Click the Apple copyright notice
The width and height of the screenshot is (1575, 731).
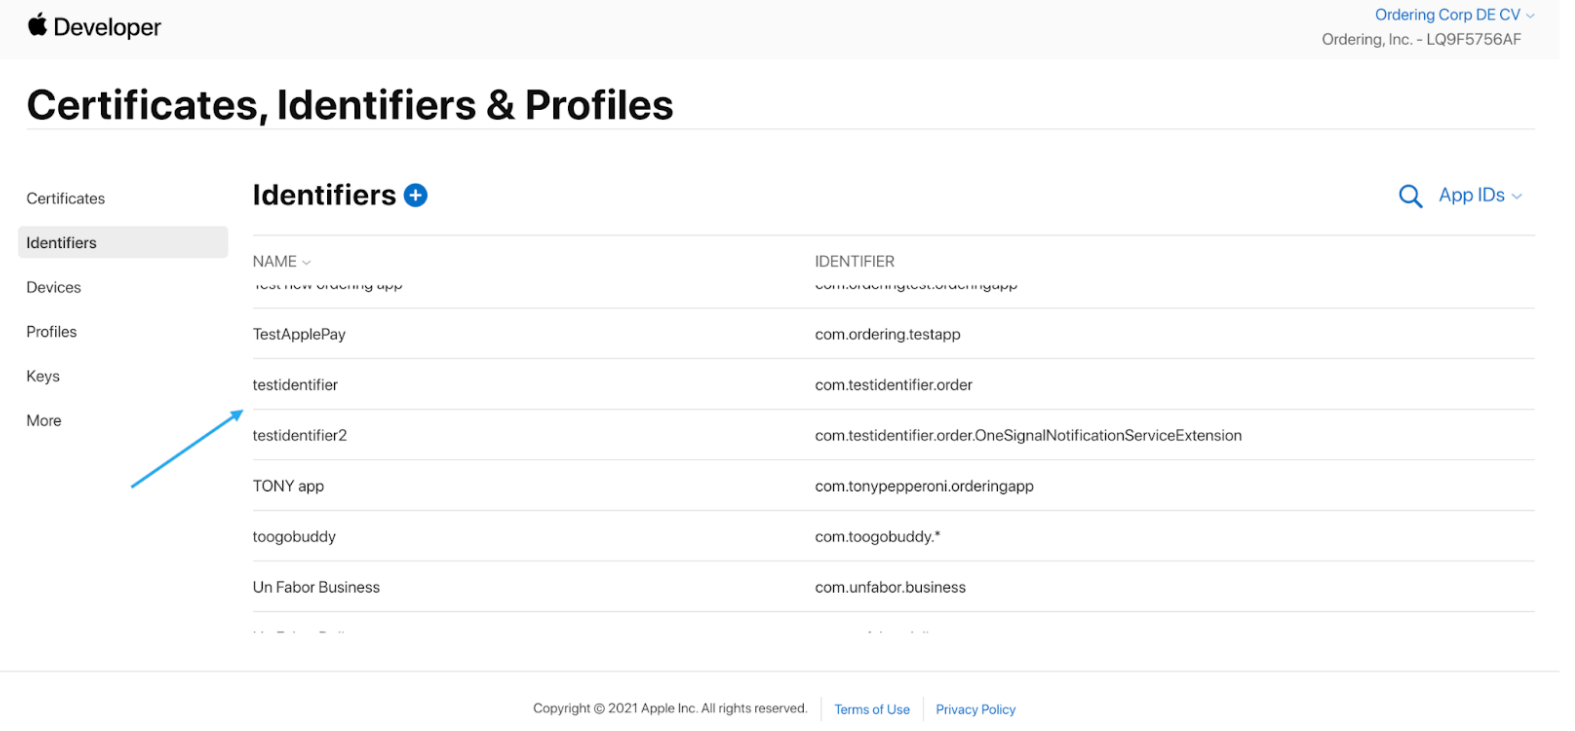tap(670, 708)
